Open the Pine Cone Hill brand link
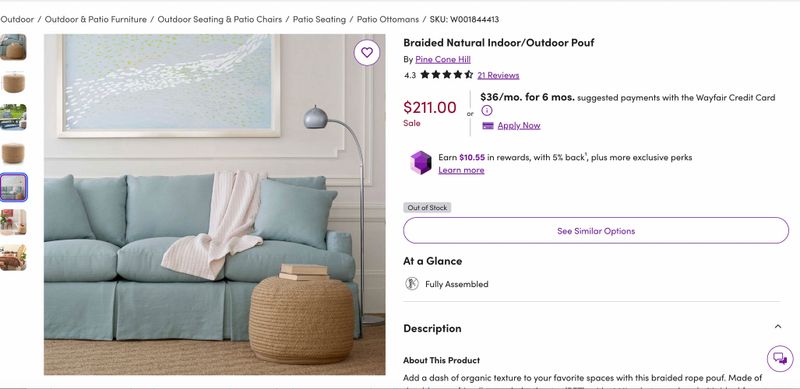Image resolution: width=800 pixels, height=389 pixels. [x=443, y=59]
